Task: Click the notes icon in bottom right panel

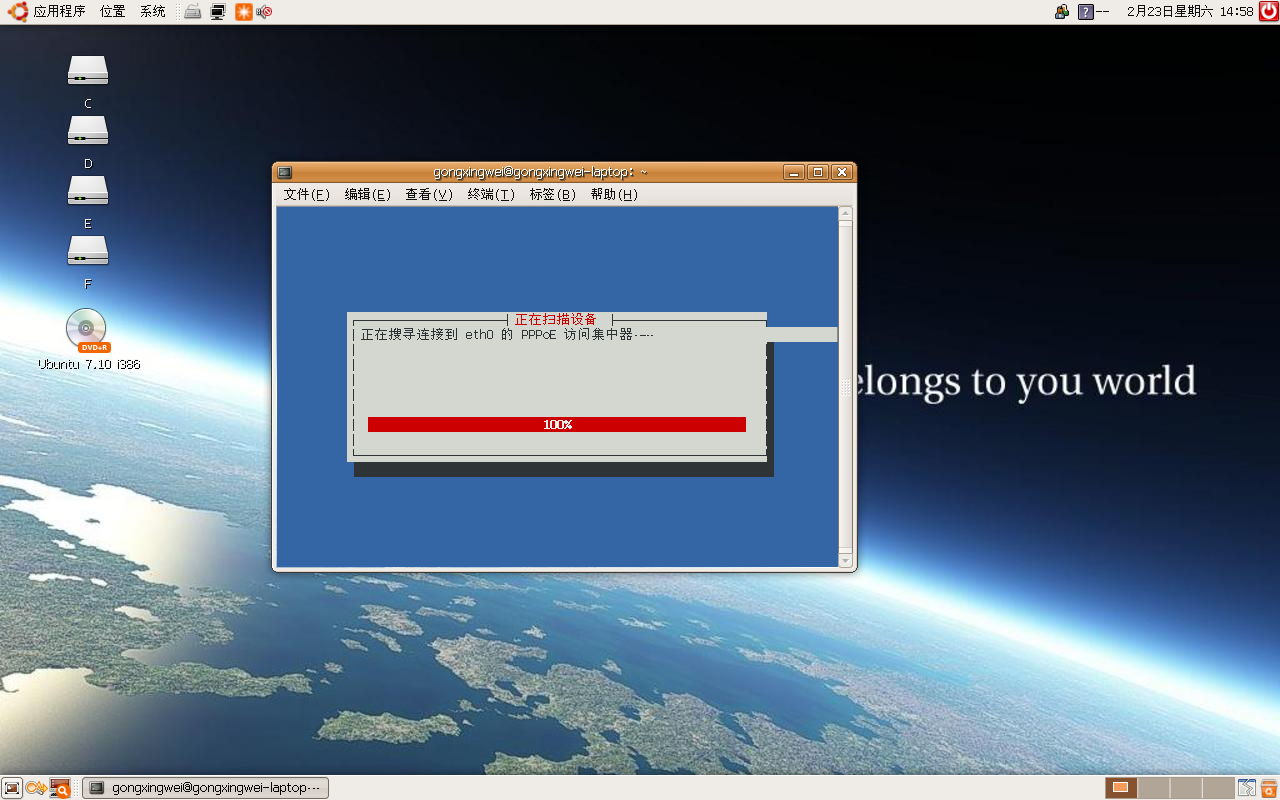Action: click(x=1246, y=788)
